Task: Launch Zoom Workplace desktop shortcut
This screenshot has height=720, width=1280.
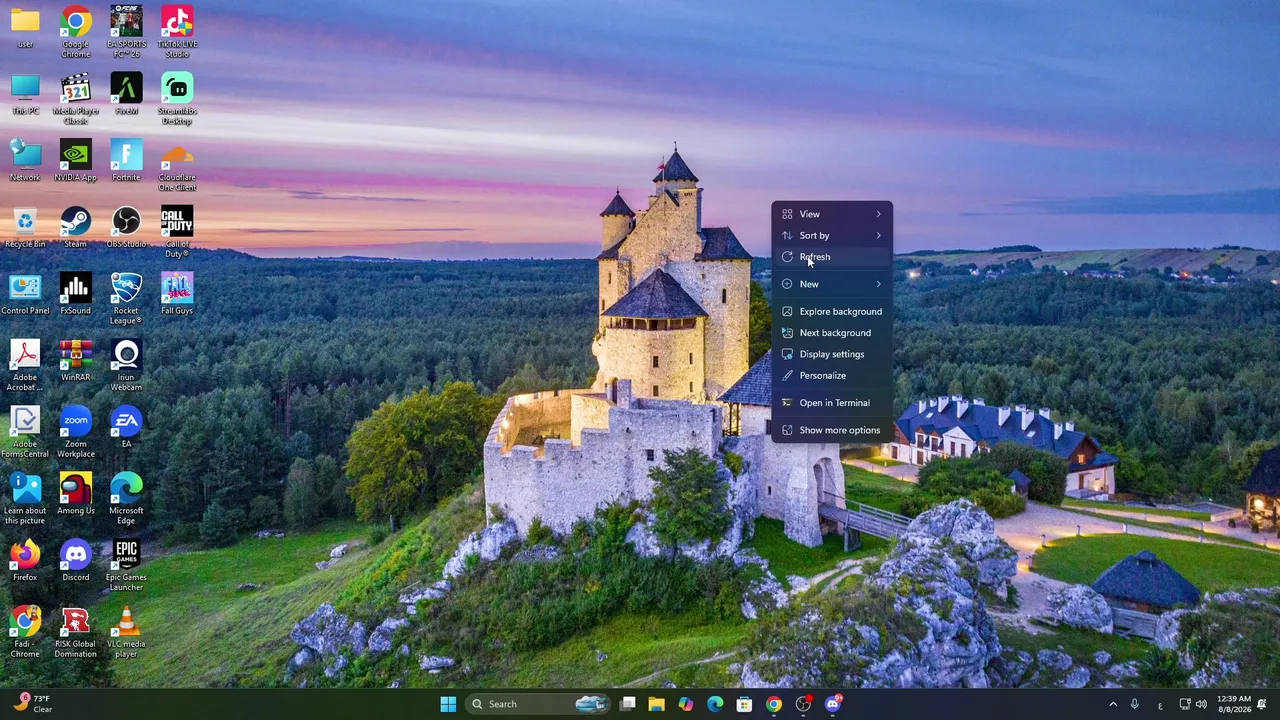Action: click(75, 432)
